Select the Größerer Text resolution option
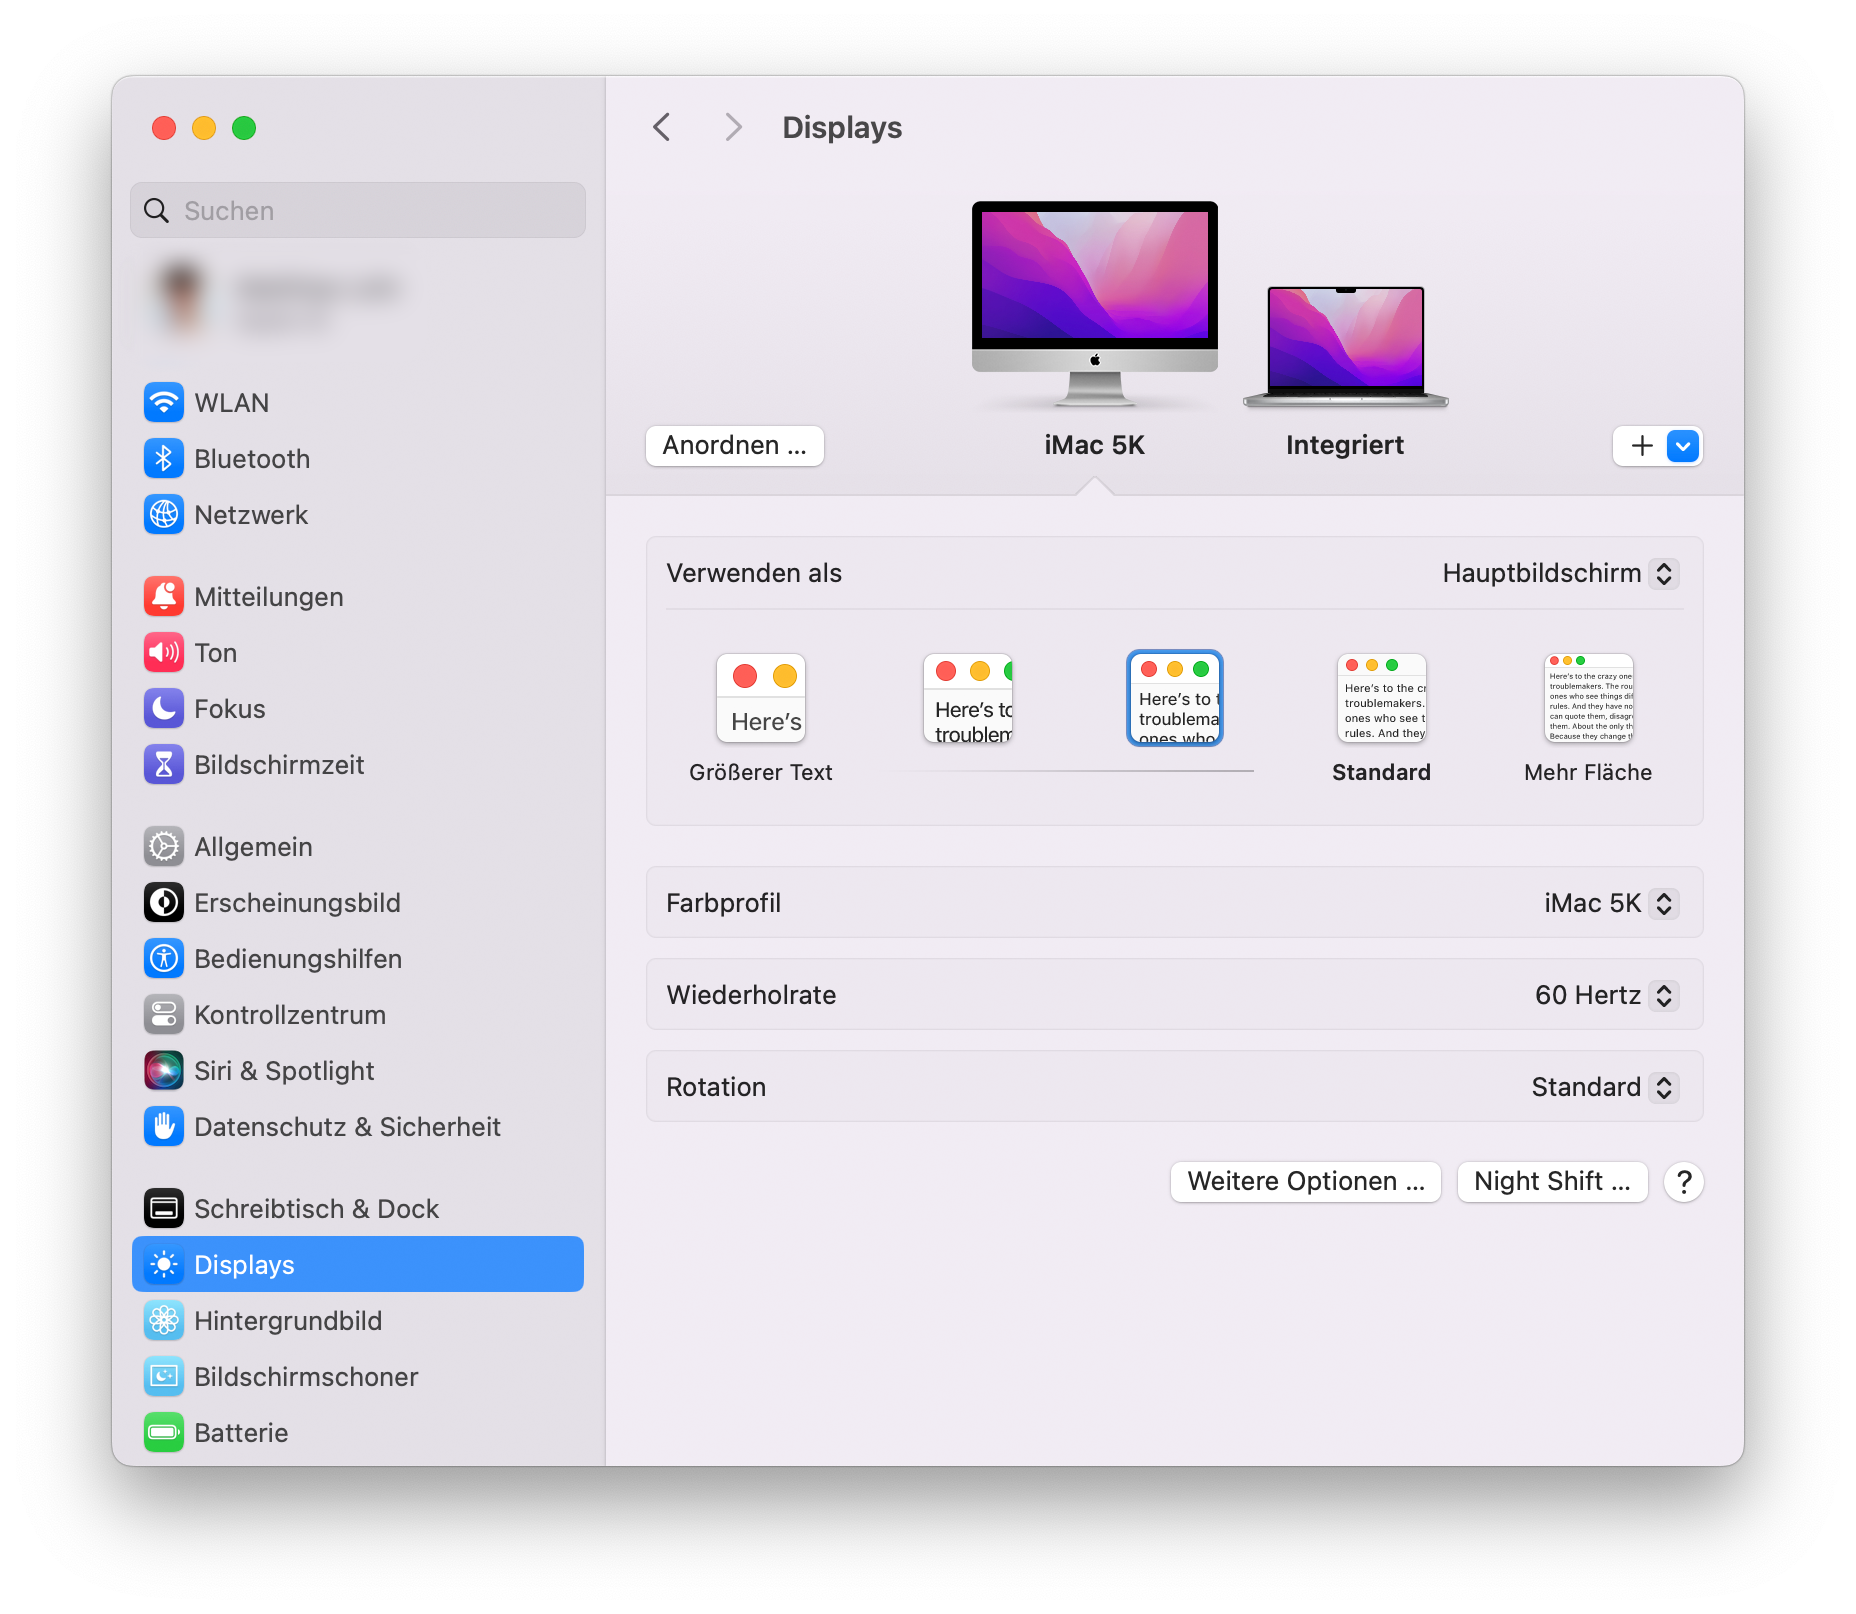 761,718
